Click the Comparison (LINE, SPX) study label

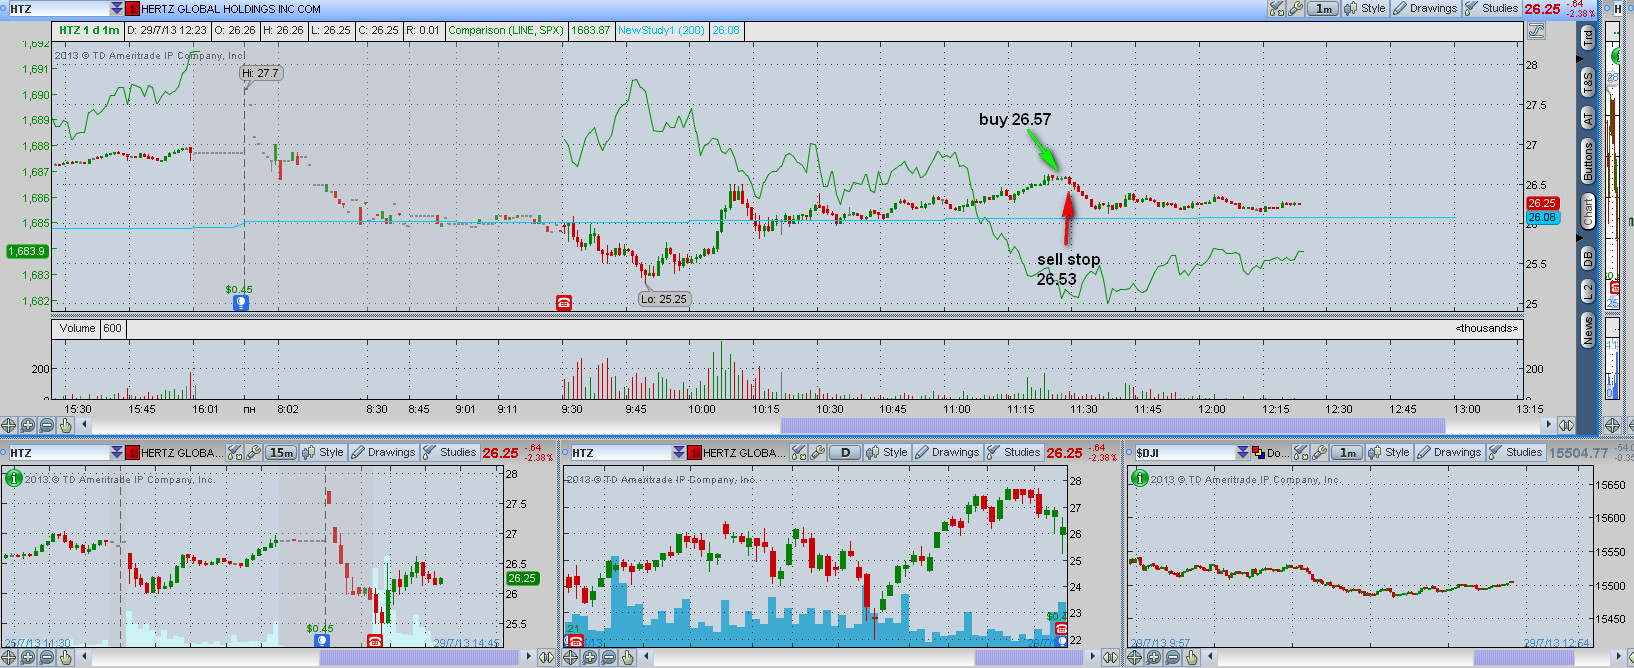point(506,30)
